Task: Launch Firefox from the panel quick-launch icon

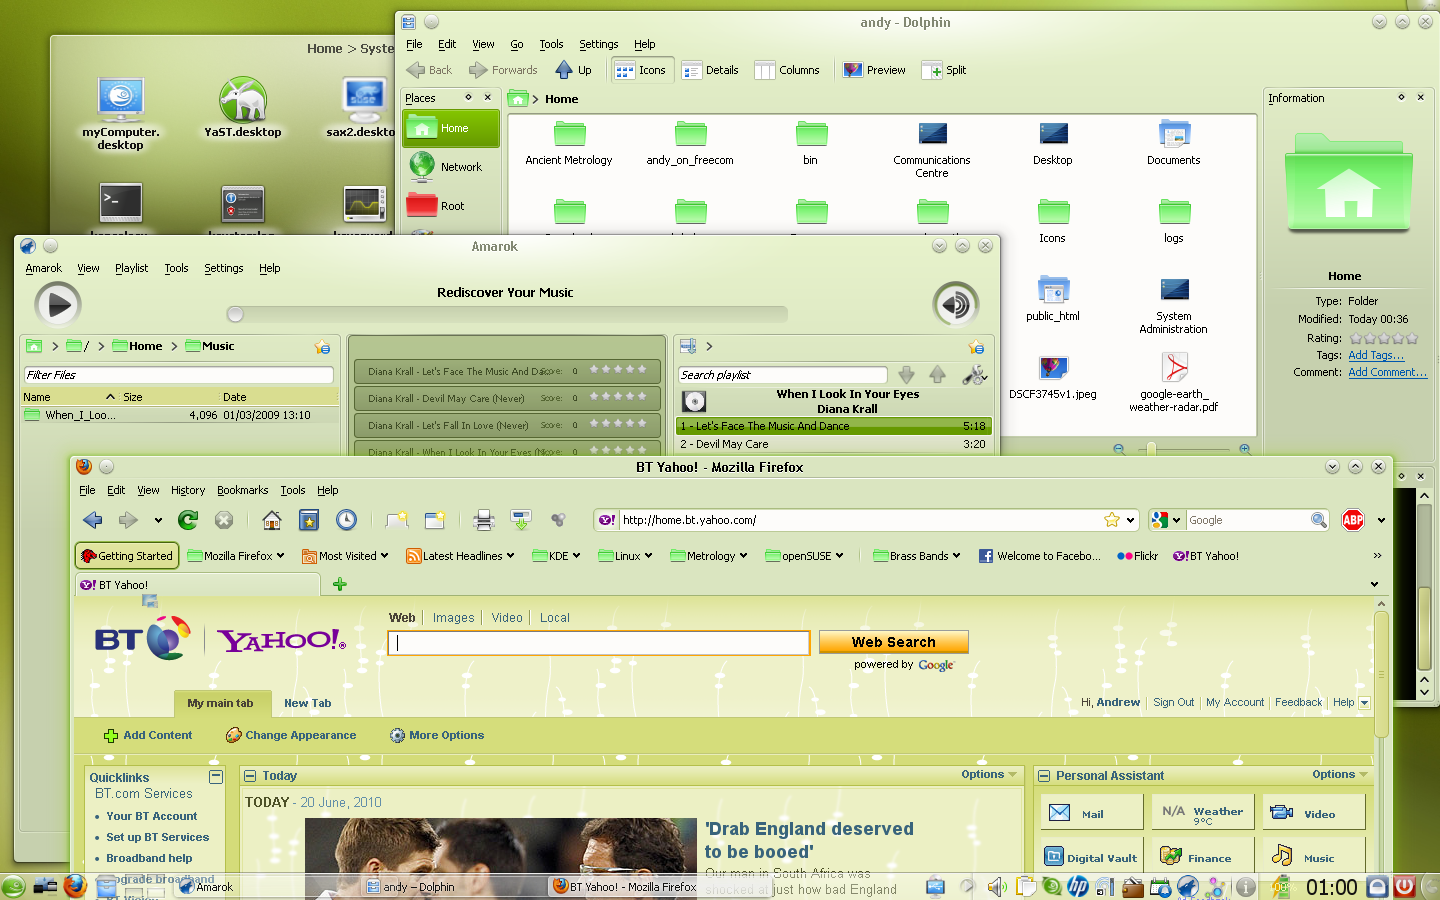Action: click(75, 886)
